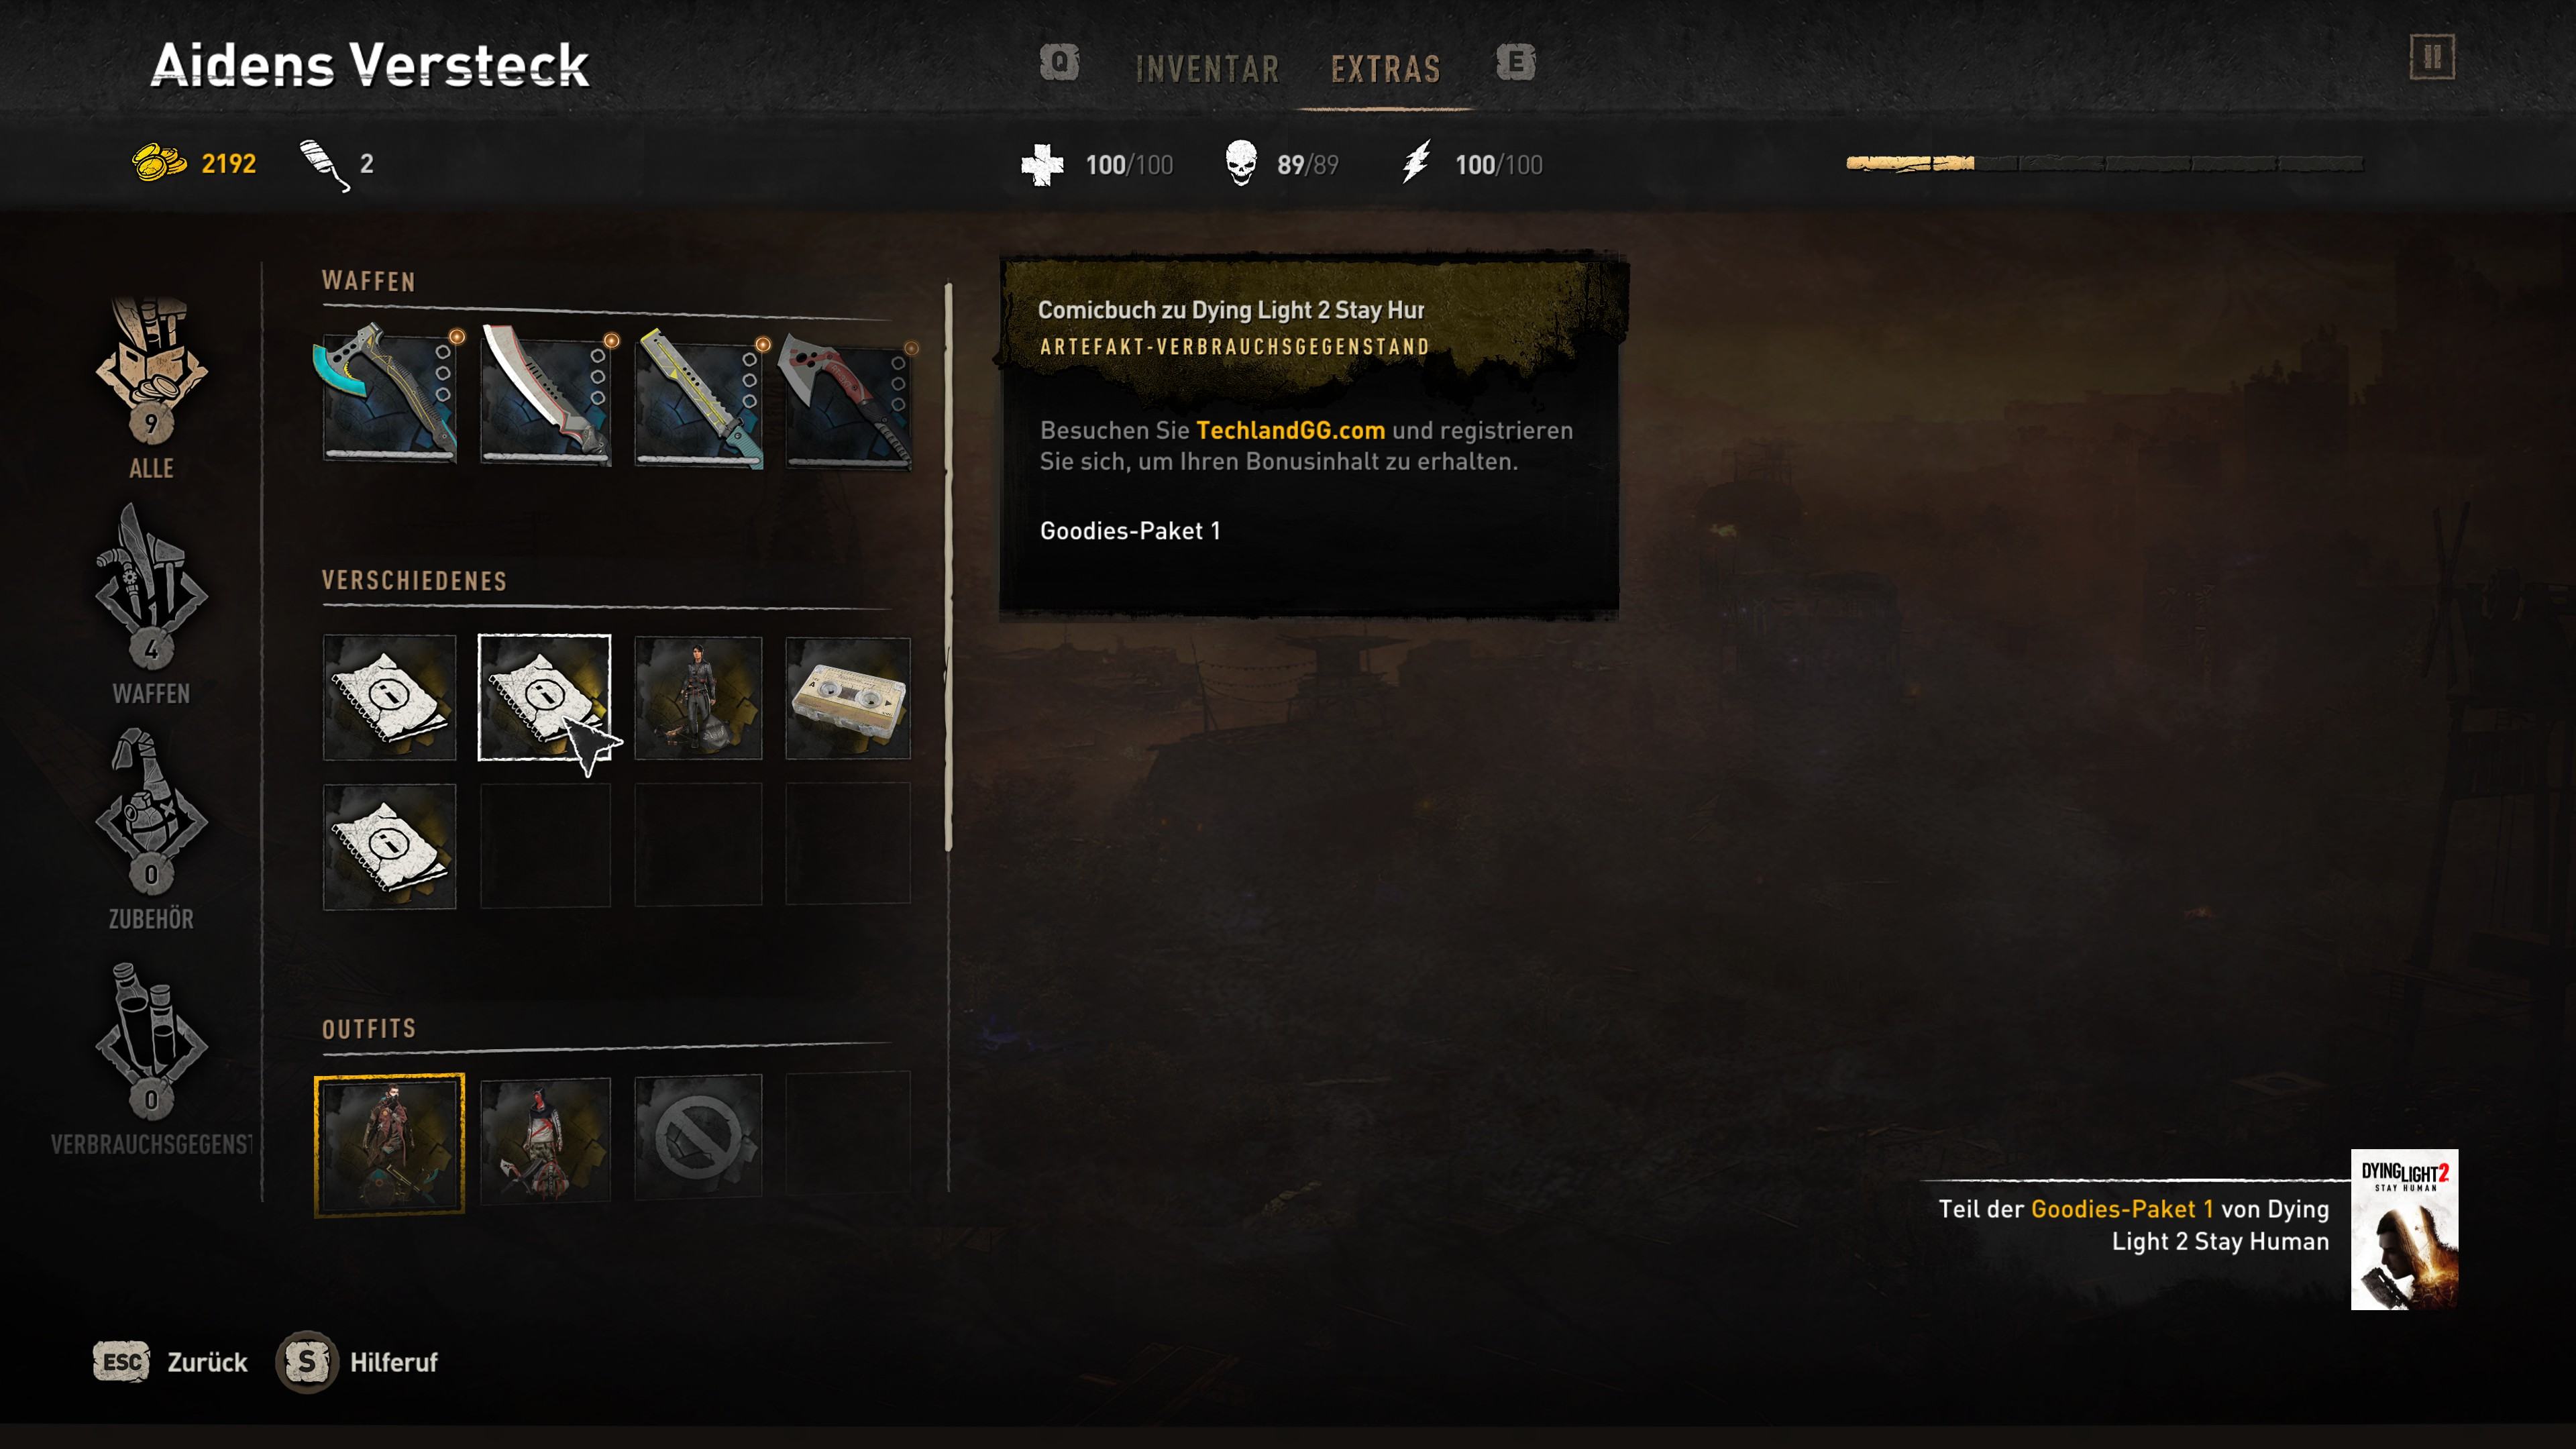Click the item list scrollbar
The width and height of the screenshot is (2576, 1449).
coord(948,567)
